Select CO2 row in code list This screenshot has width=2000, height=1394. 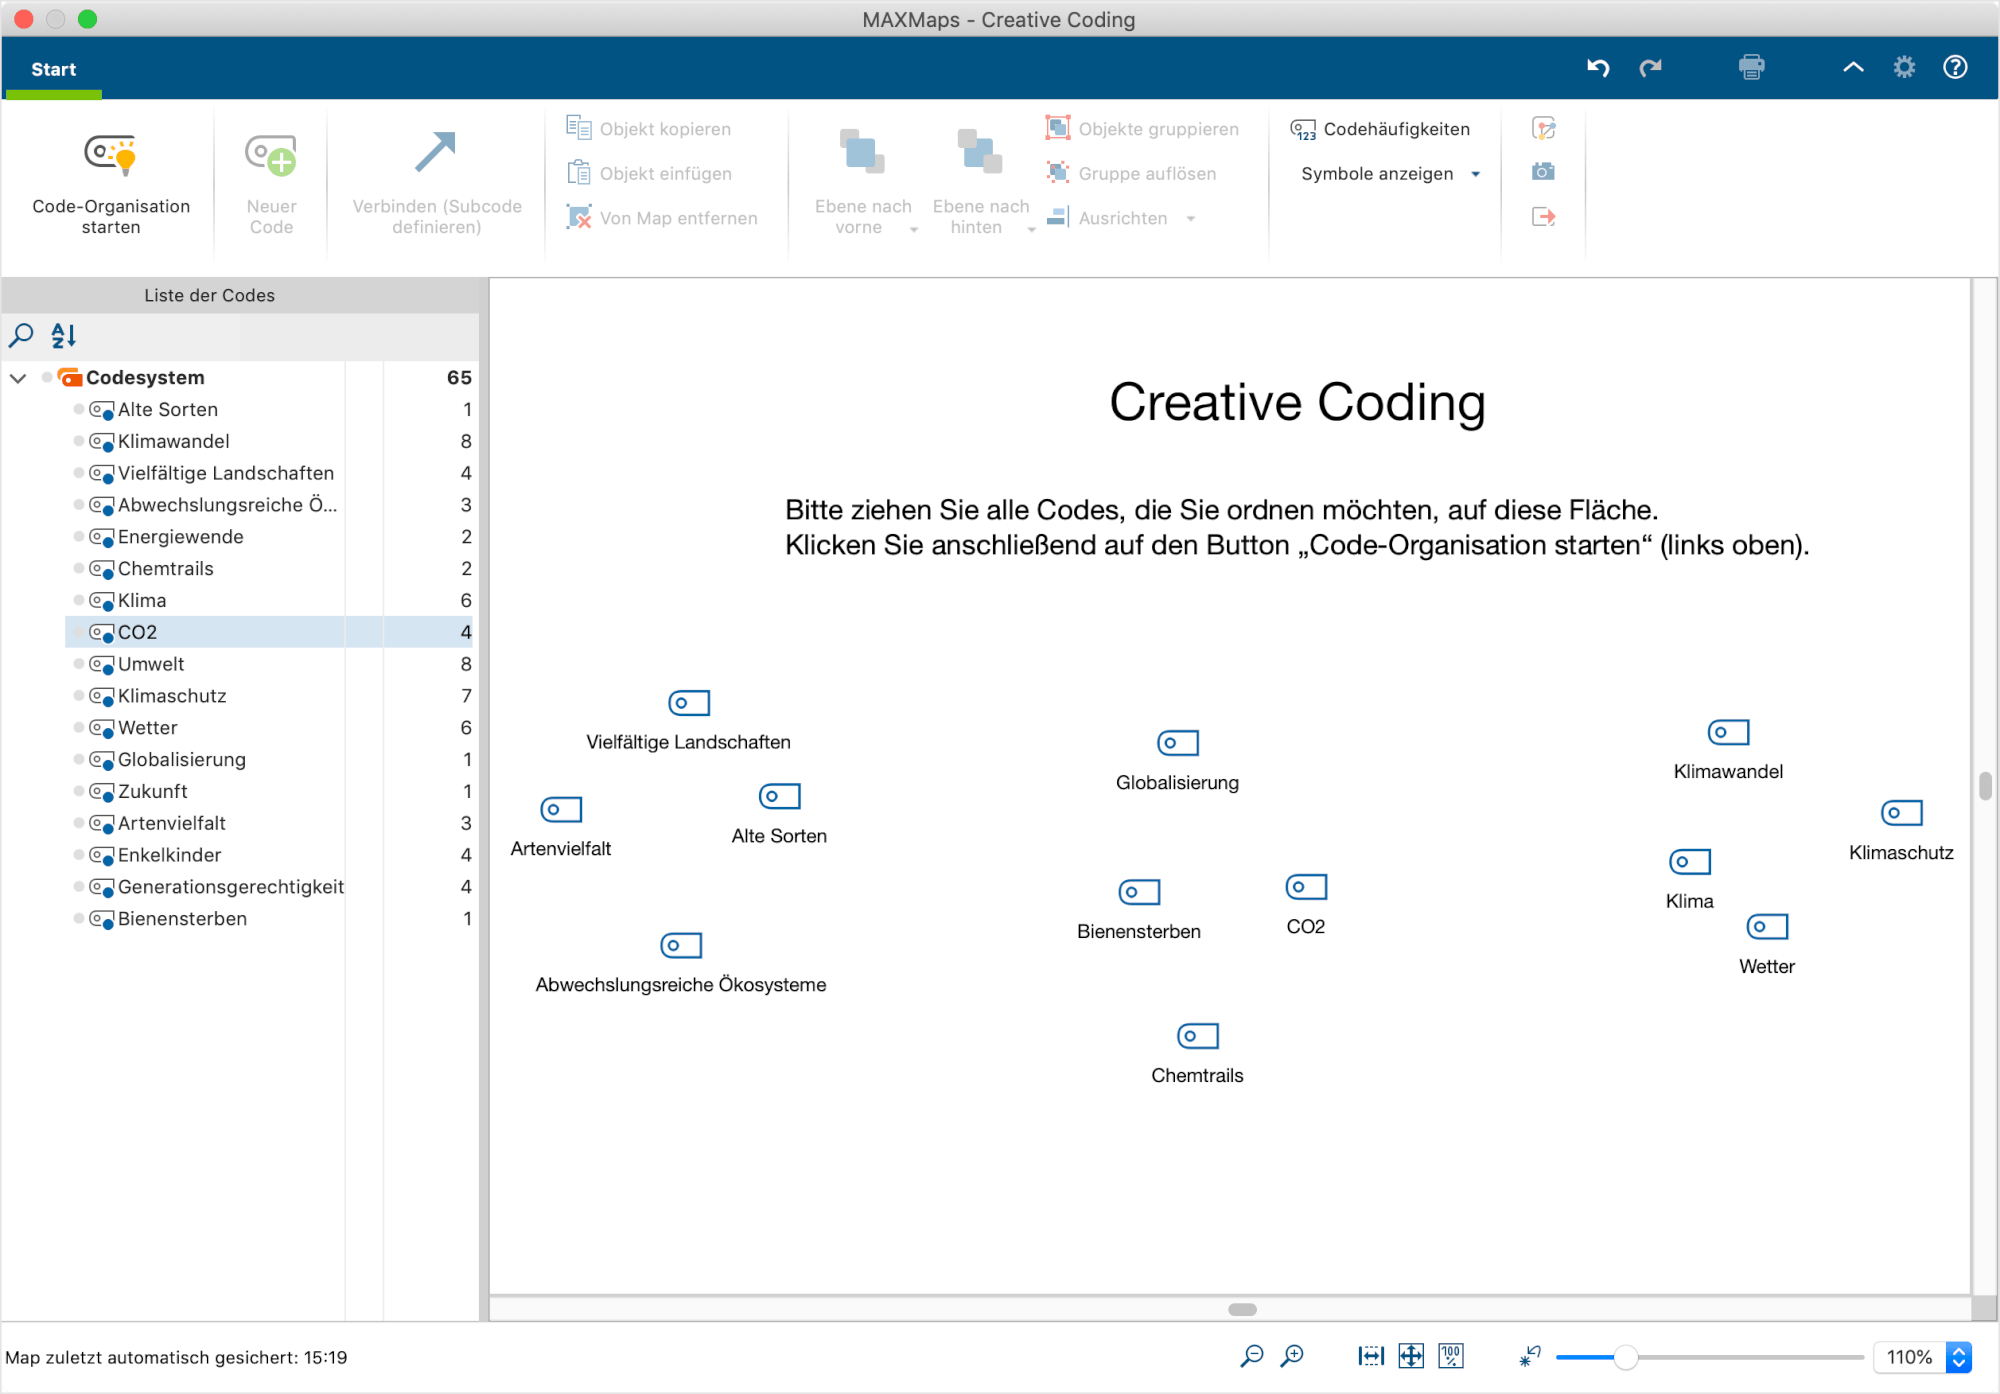pyautogui.click(x=270, y=632)
